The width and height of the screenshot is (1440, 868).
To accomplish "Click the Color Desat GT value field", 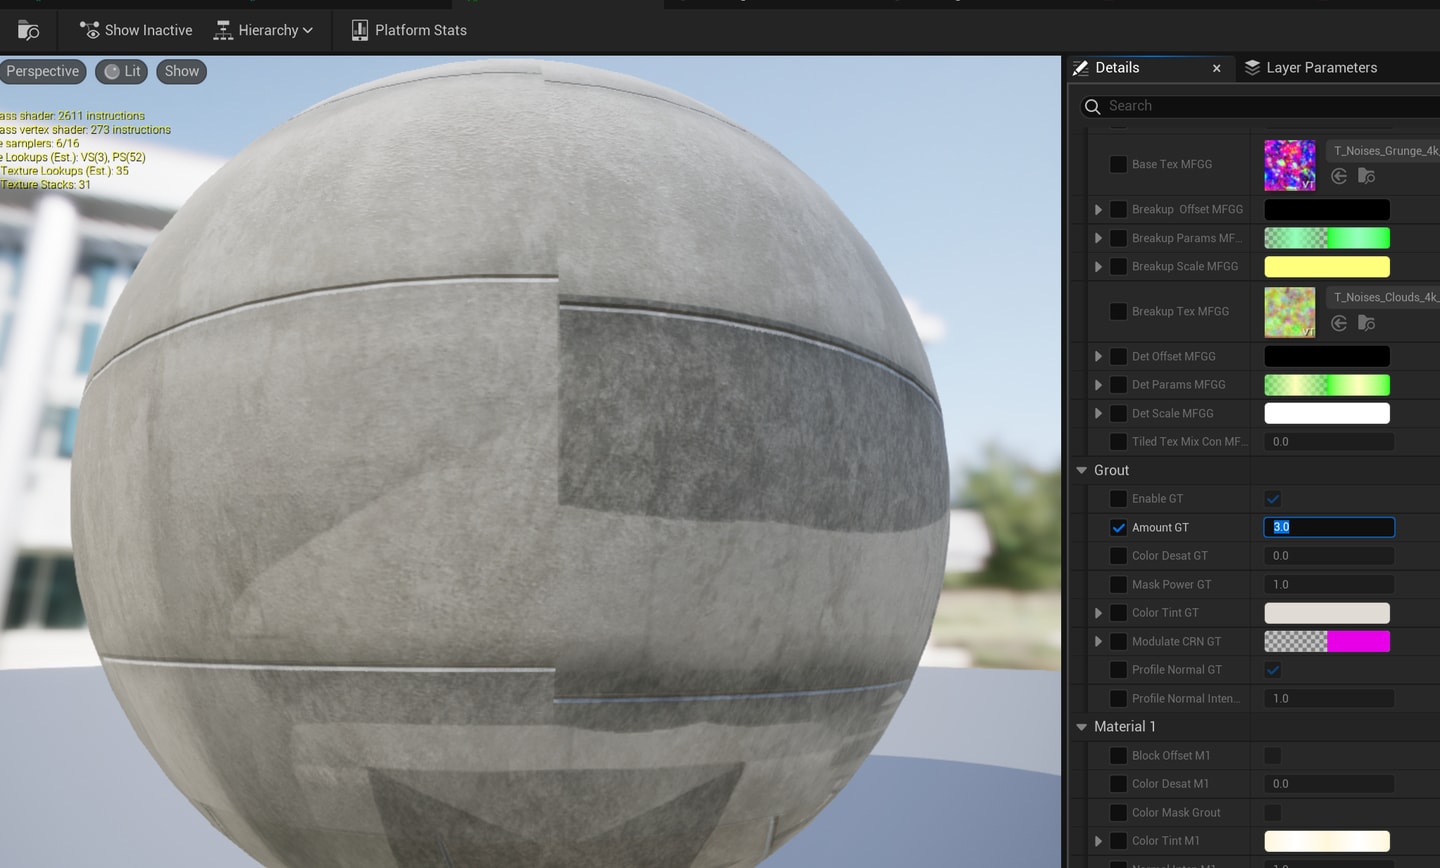I will tap(1329, 556).
